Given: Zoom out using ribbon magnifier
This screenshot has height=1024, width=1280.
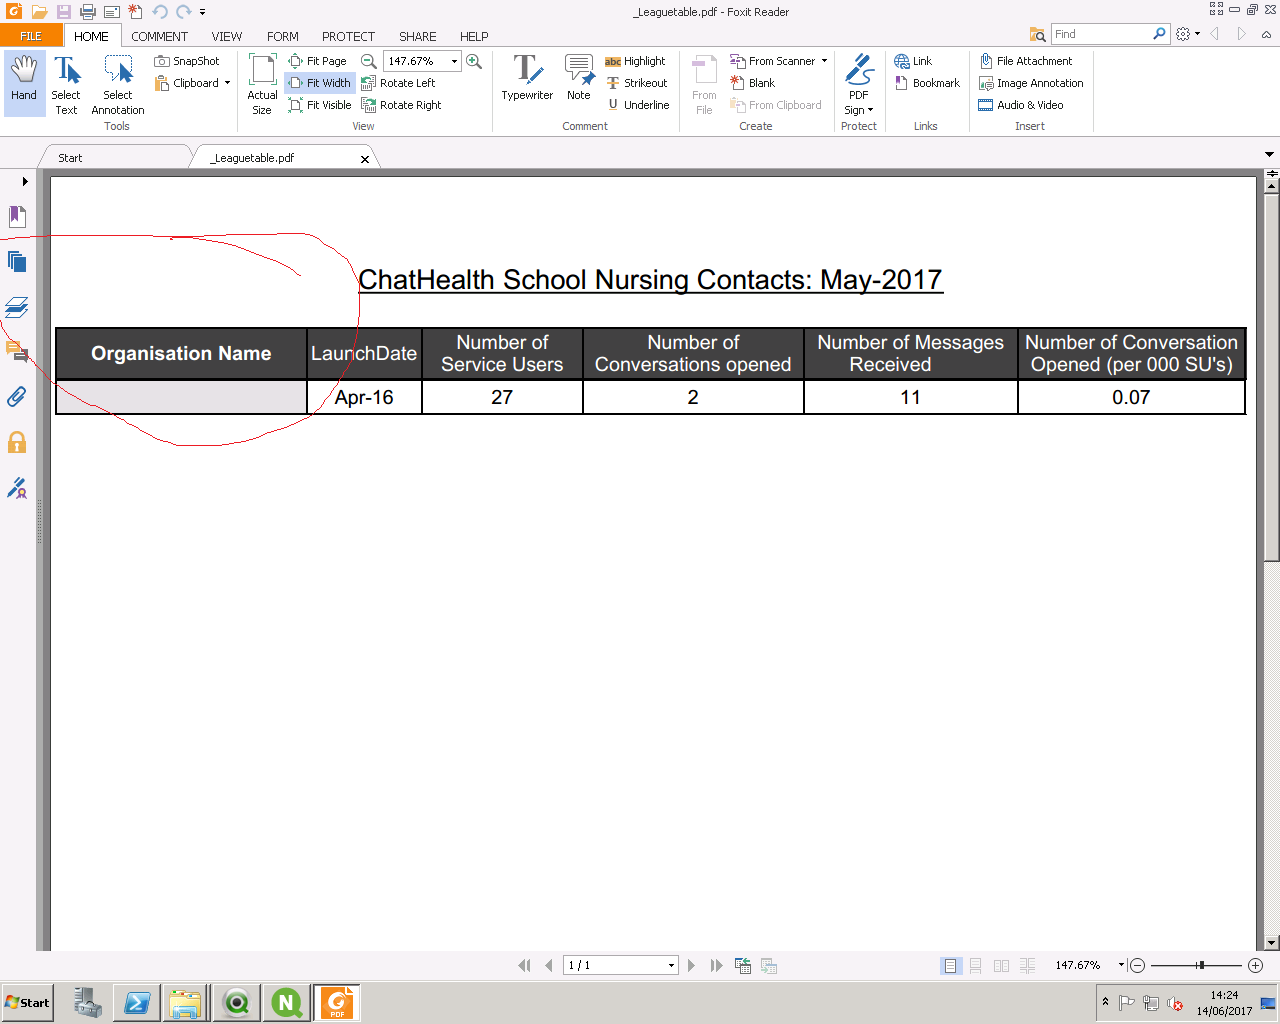Looking at the screenshot, I should (x=368, y=61).
